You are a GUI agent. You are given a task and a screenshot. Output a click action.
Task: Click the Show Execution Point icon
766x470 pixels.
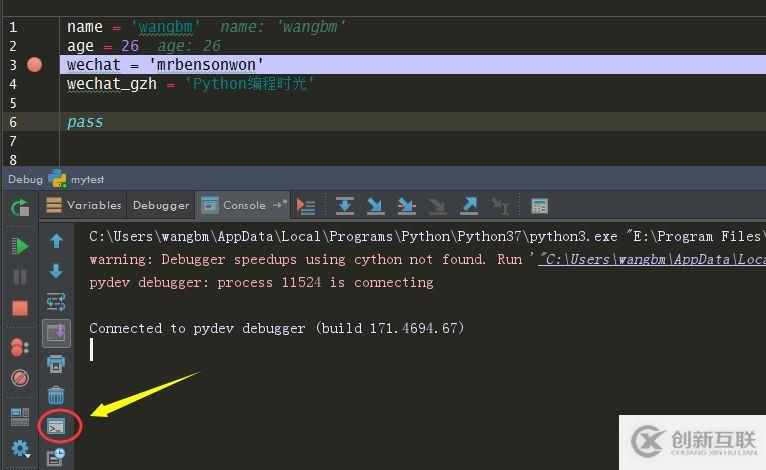(306, 206)
